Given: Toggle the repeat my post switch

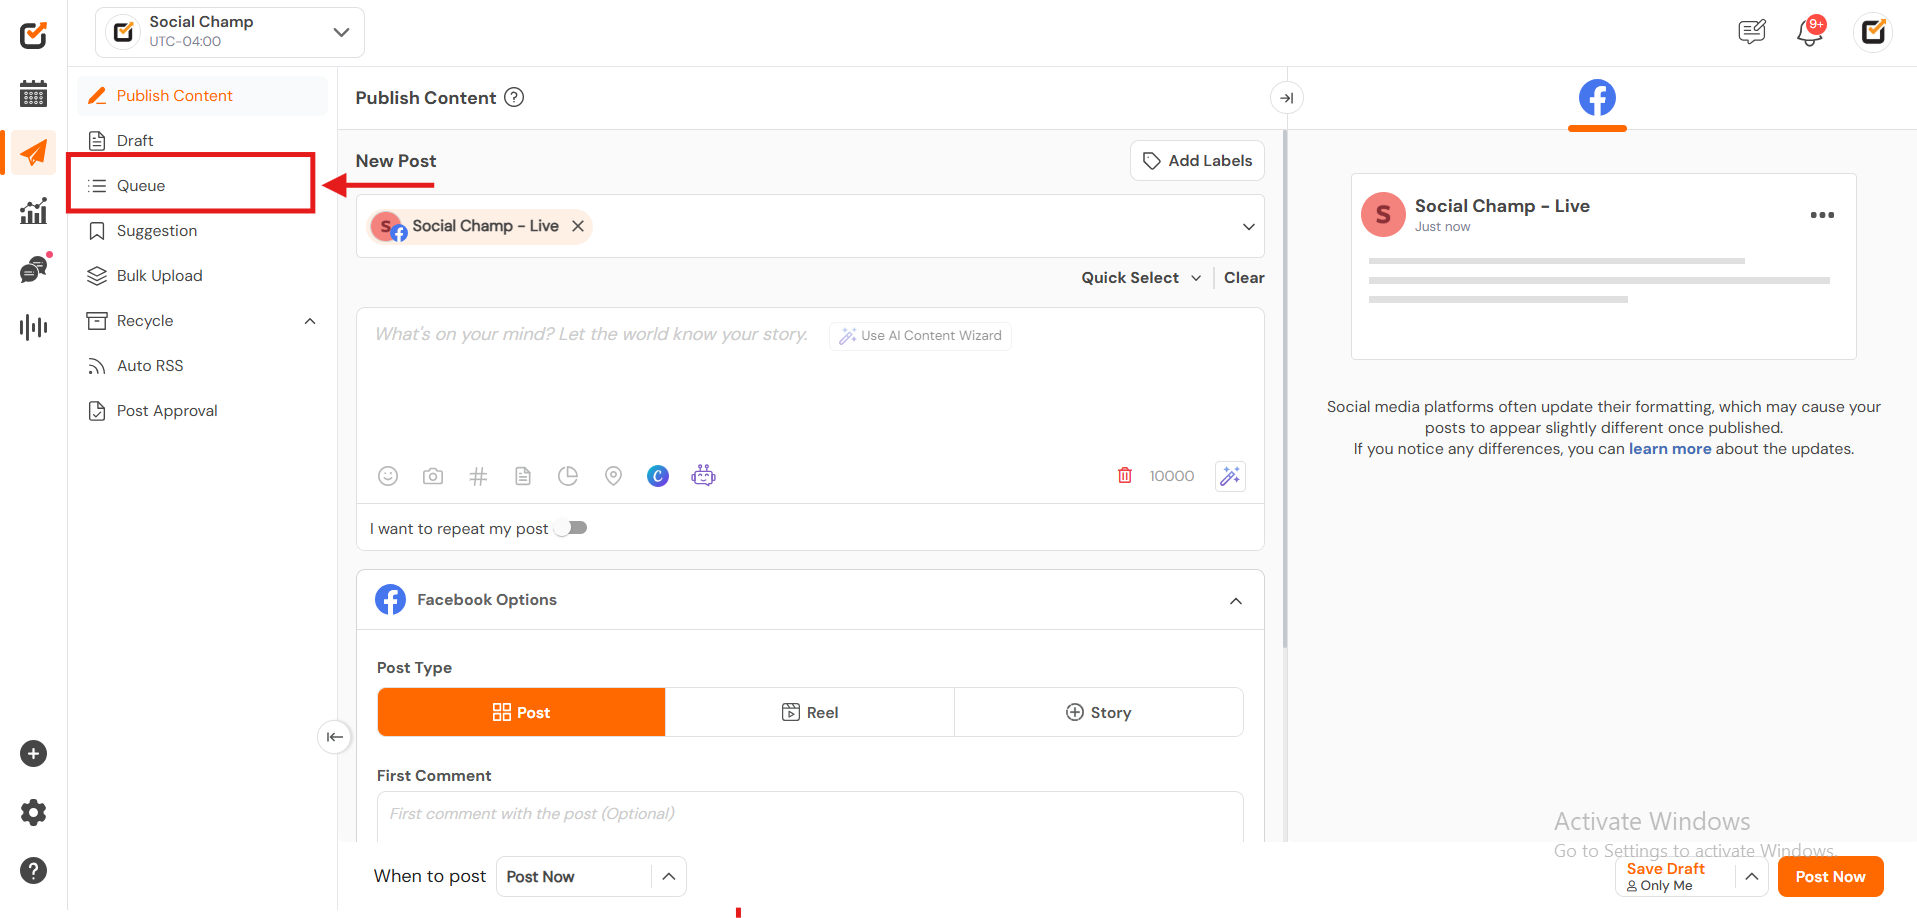Looking at the screenshot, I should tap(571, 528).
